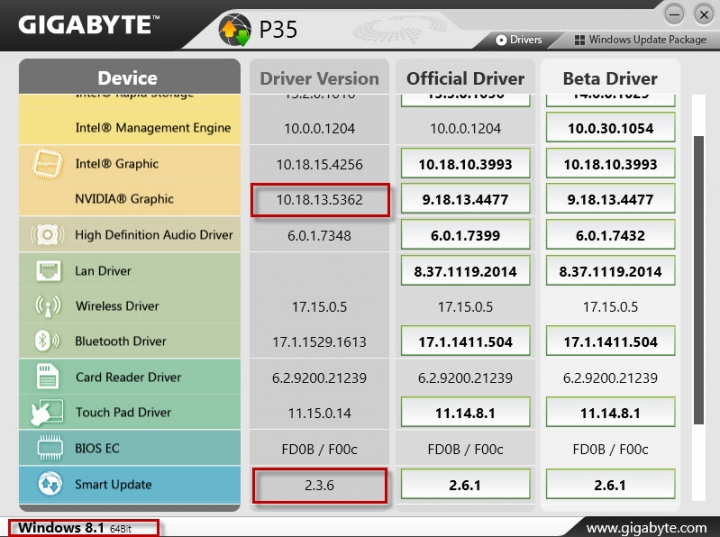The height and width of the screenshot is (537, 720).
Task: Install Intel Graphic beta driver 10.18.10.3993
Action: [x=610, y=164]
